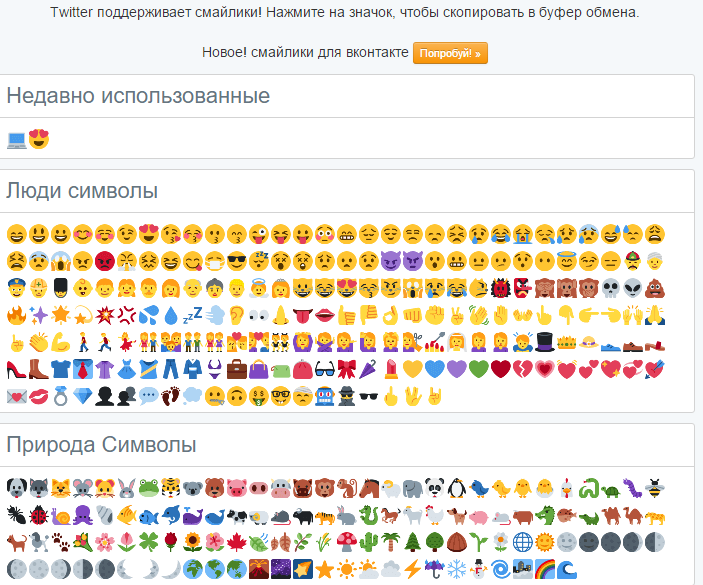The image size is (703, 585).
Task: Copy the erupting volcano emoji
Action: click(258, 570)
